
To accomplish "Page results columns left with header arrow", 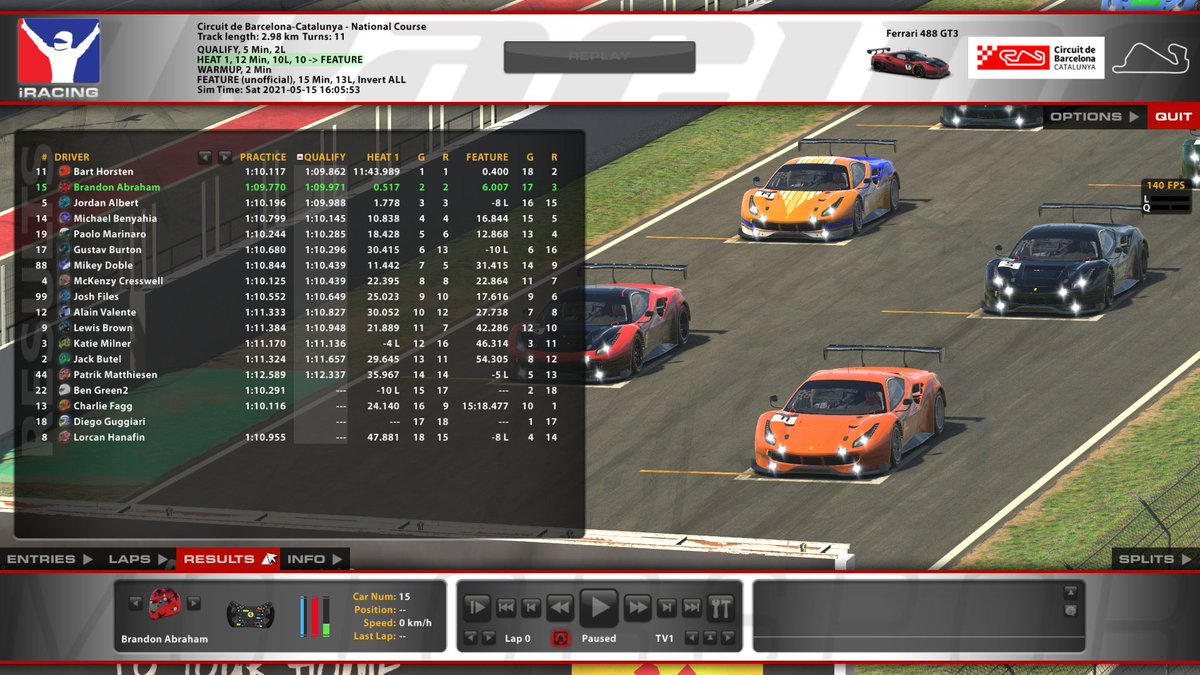I will (205, 157).
